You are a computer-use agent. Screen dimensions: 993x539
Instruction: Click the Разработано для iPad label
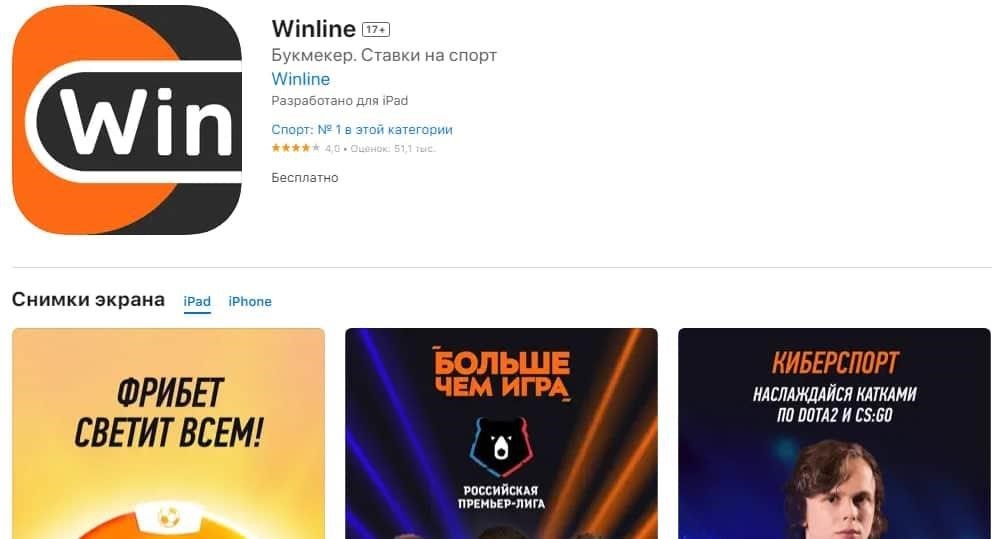[339, 101]
